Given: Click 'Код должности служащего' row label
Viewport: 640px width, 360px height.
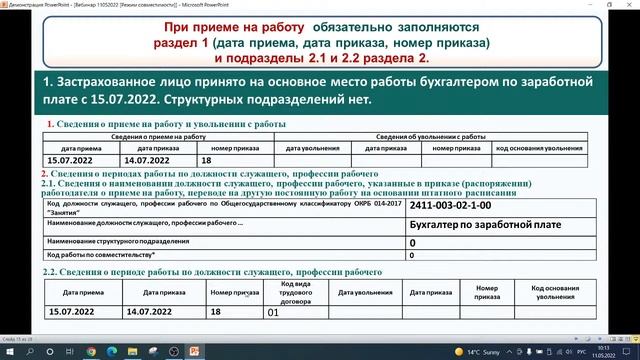Looking at the screenshot, I should (224, 208).
